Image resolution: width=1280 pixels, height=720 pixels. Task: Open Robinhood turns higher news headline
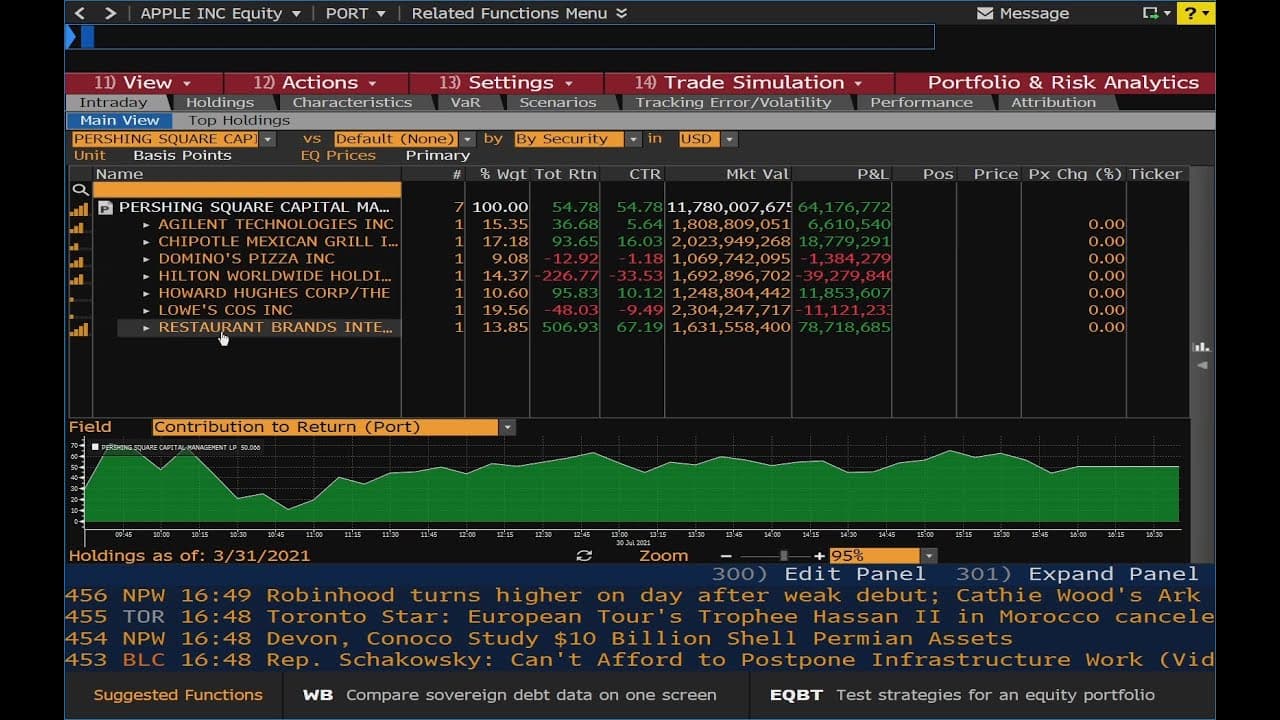click(x=640, y=595)
